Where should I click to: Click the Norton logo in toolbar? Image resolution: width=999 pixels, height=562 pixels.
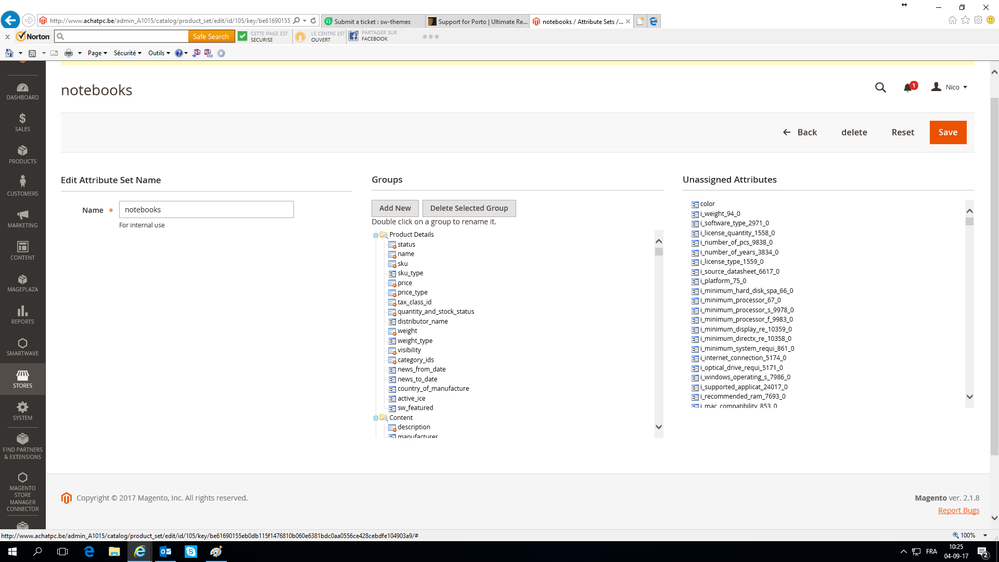33,36
